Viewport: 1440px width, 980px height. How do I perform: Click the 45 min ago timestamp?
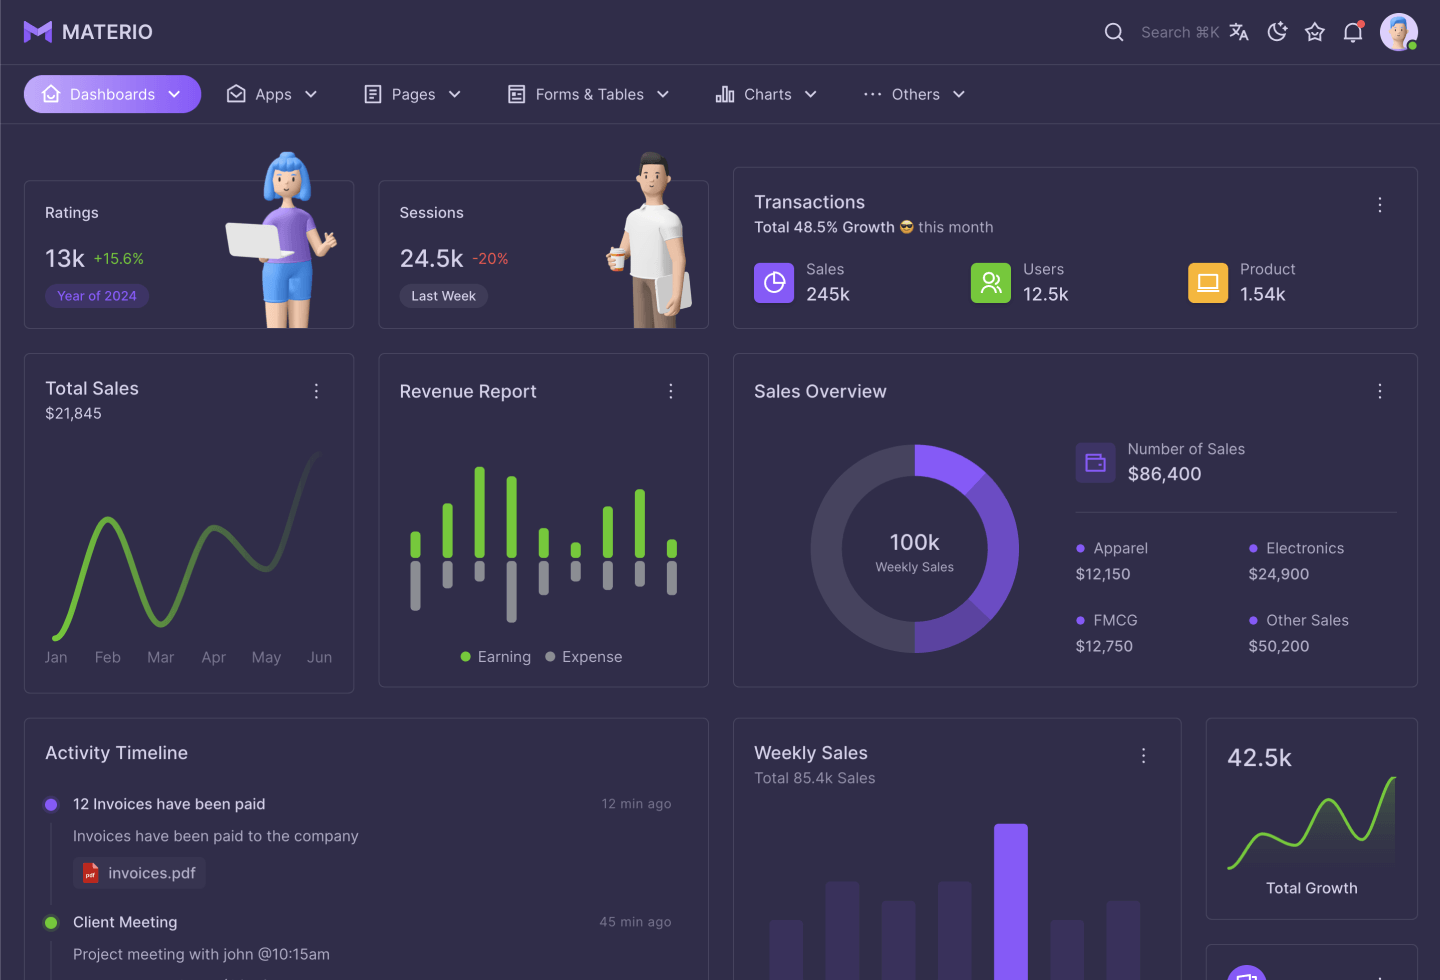click(635, 922)
